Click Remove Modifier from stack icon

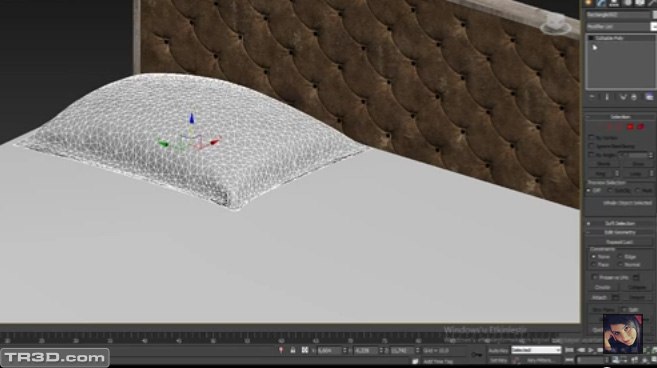pyautogui.click(x=634, y=97)
